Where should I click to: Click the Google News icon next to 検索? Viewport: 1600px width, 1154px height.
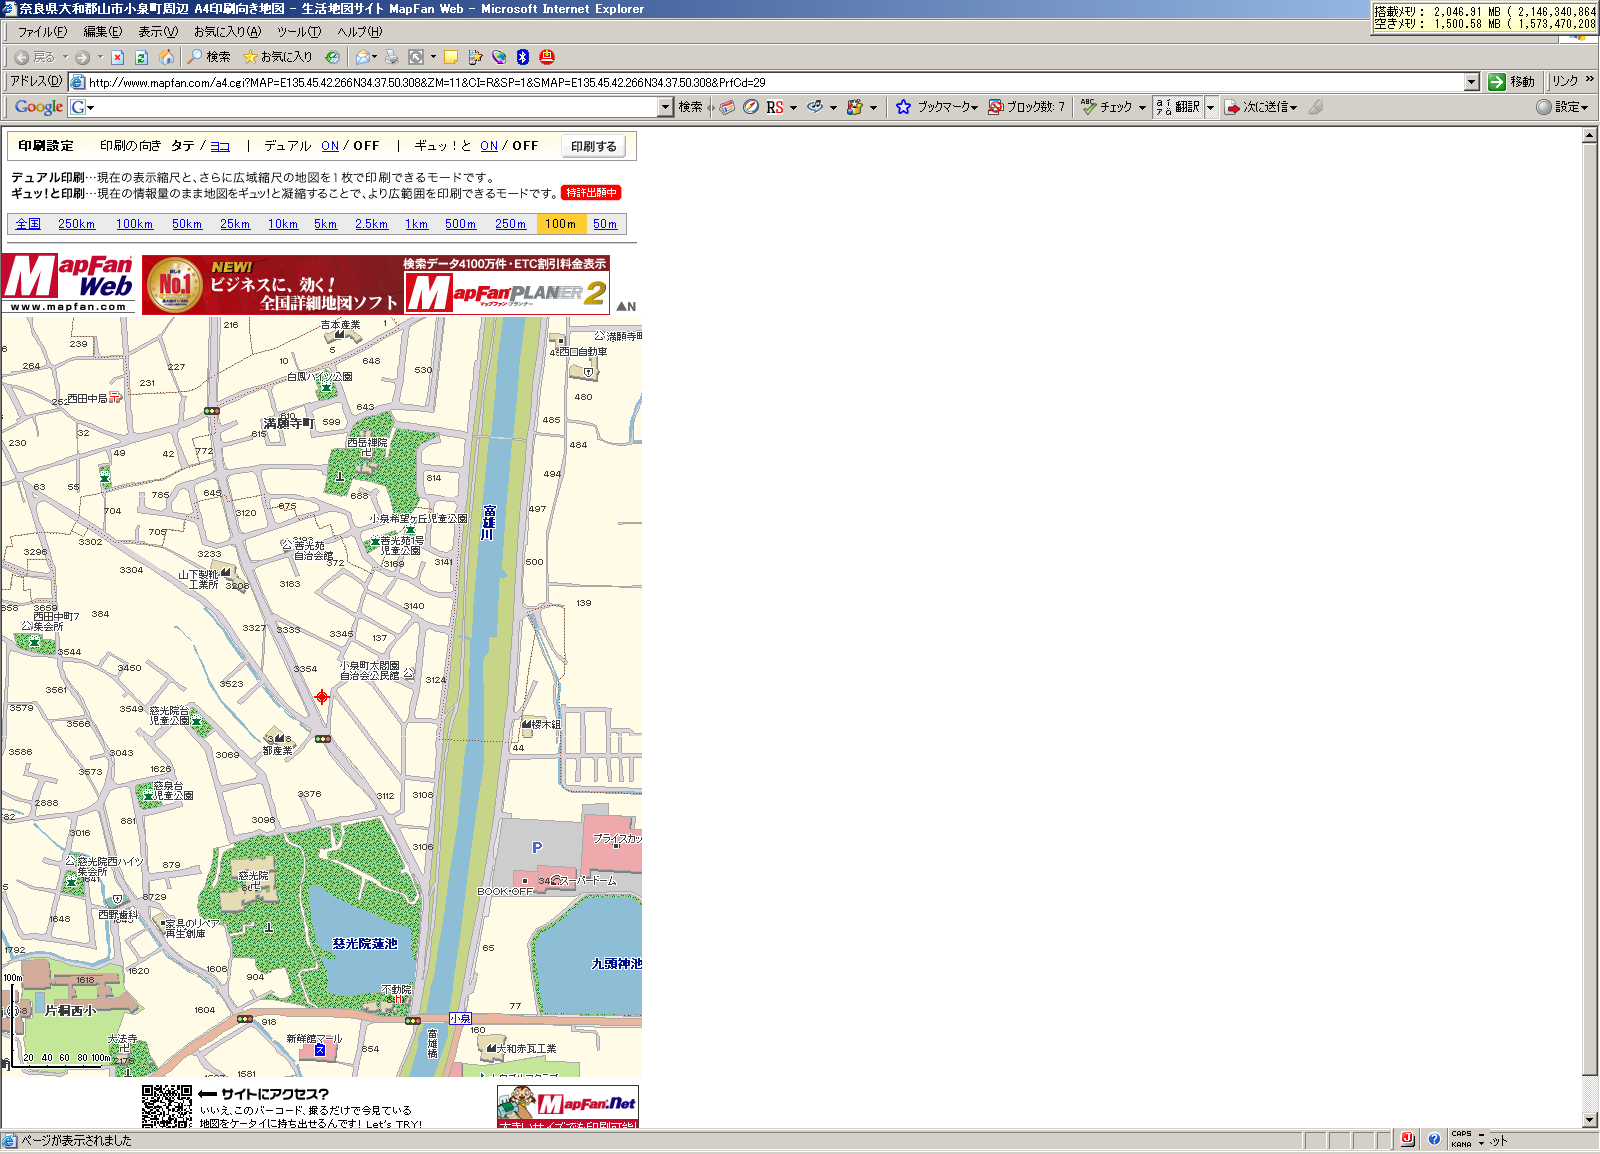click(727, 107)
